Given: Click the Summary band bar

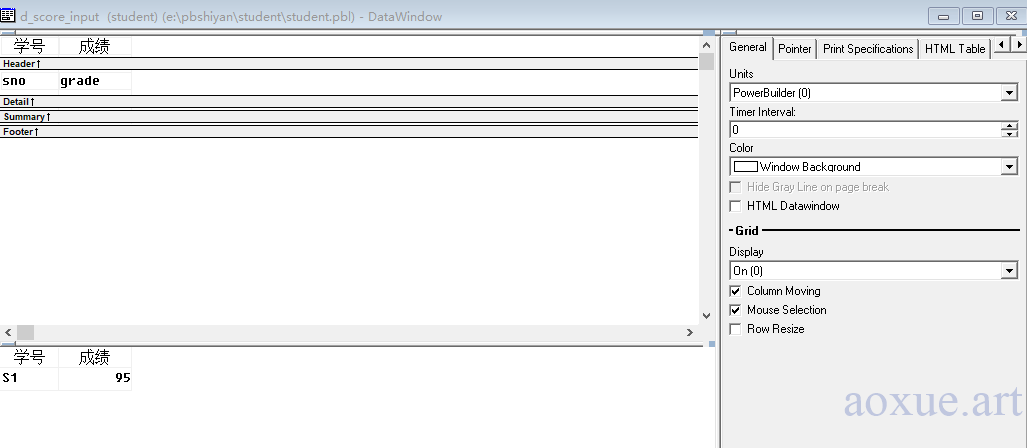Looking at the screenshot, I should tap(348, 117).
